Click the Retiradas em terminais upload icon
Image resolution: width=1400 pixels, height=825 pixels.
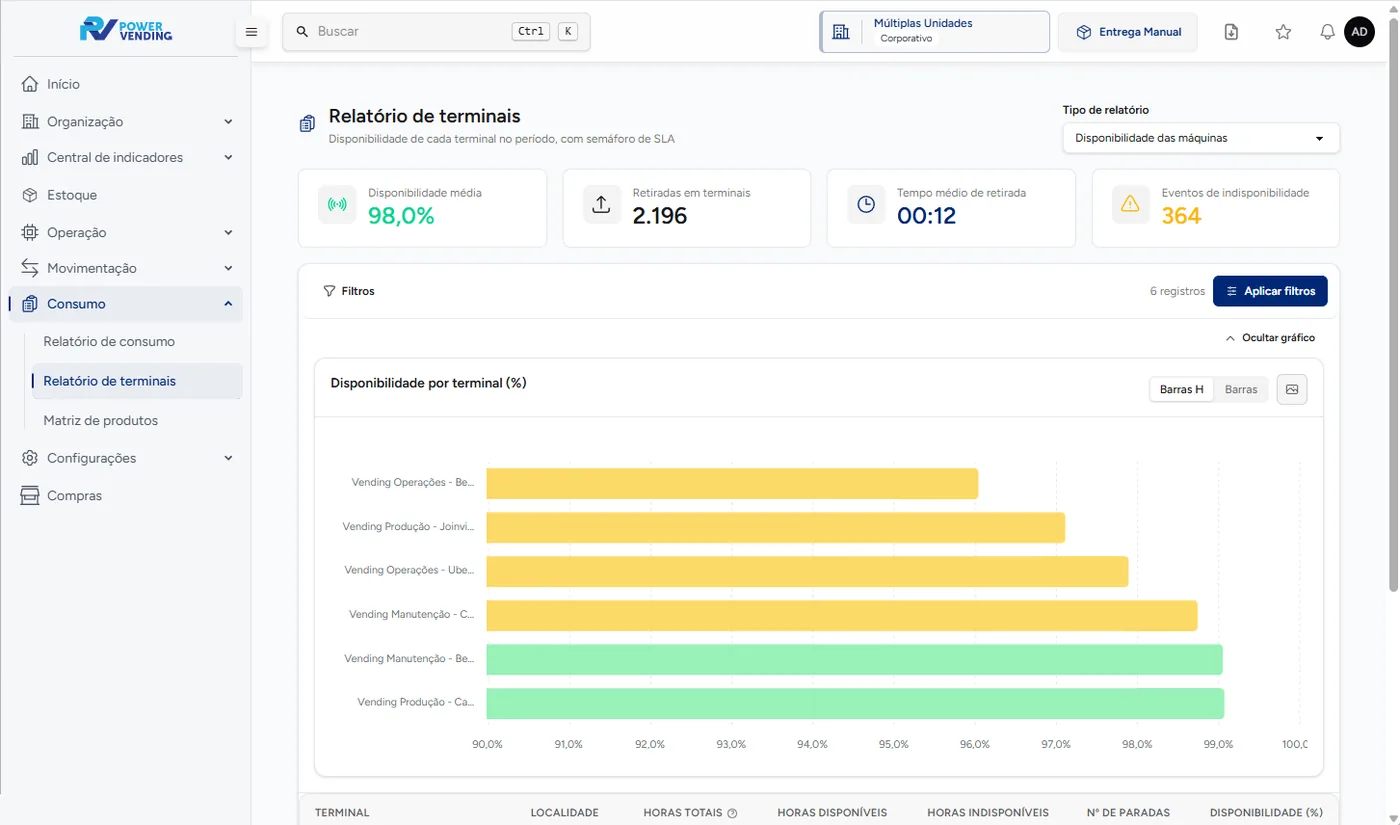(x=601, y=204)
